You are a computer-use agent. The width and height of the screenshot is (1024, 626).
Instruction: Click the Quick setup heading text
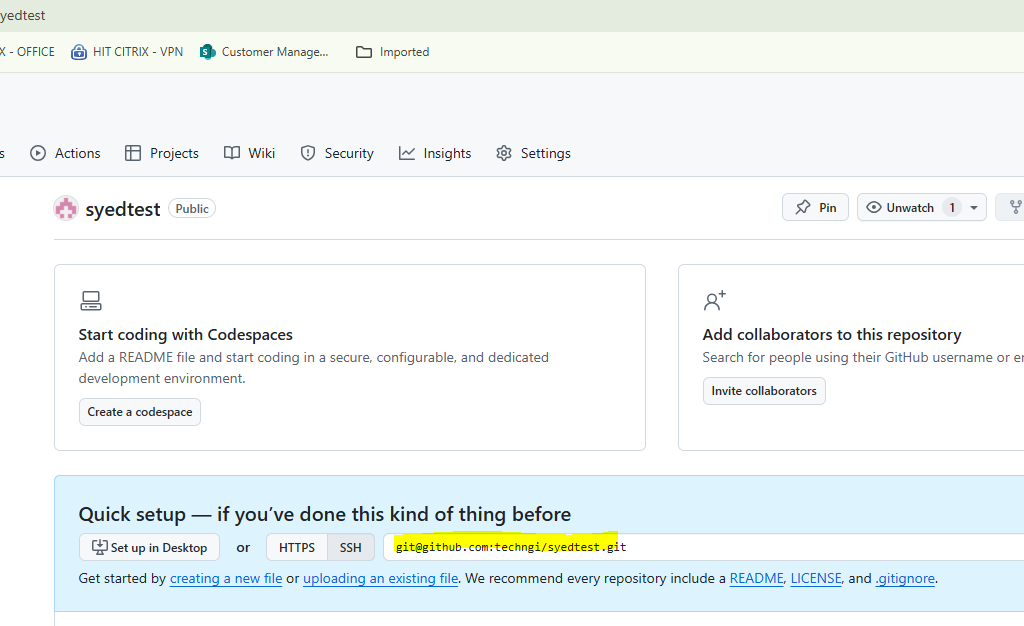(x=325, y=514)
